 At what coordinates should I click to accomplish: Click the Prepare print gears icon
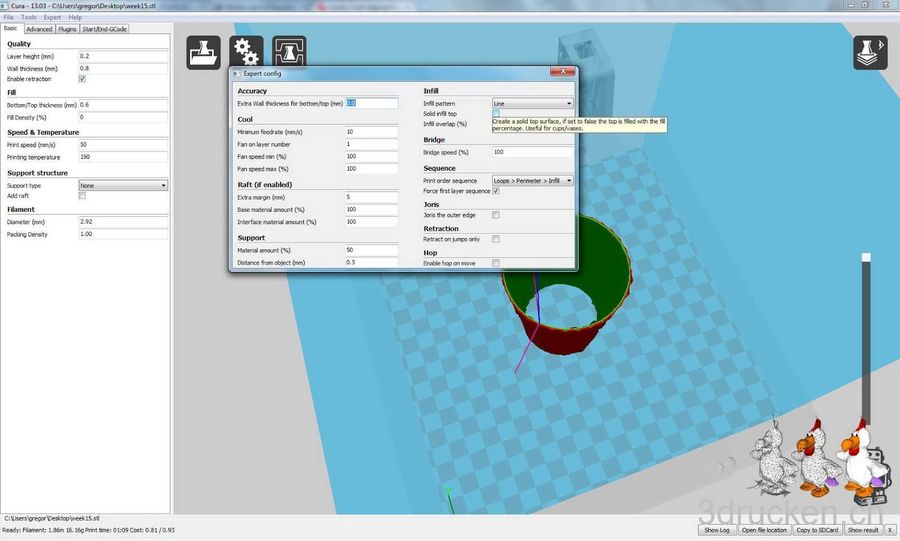[x=246, y=52]
